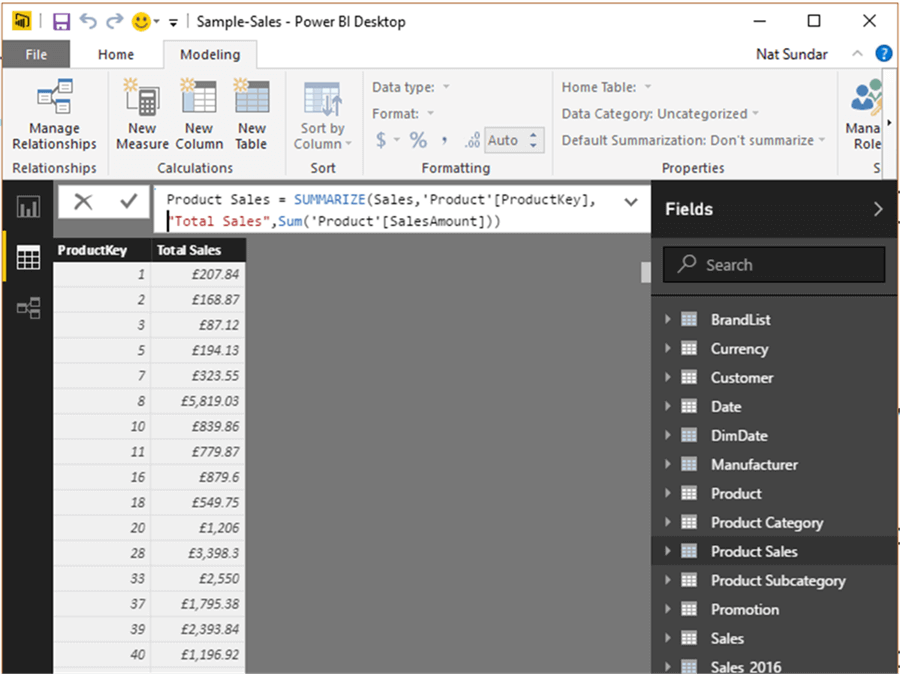Redo the last action

(x=115, y=21)
